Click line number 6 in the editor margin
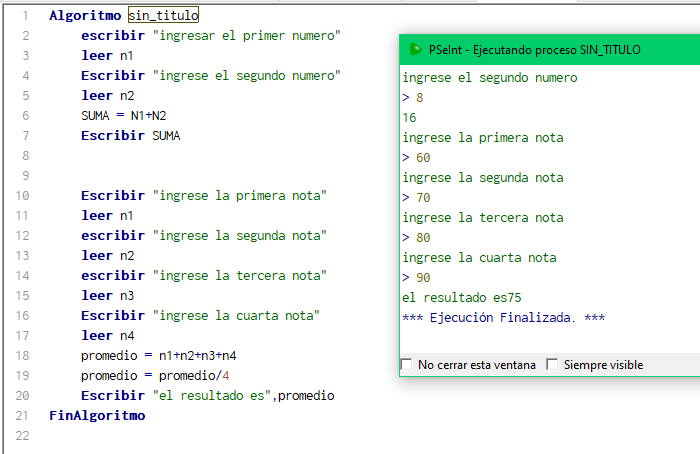This screenshot has width=700, height=454. (25, 116)
